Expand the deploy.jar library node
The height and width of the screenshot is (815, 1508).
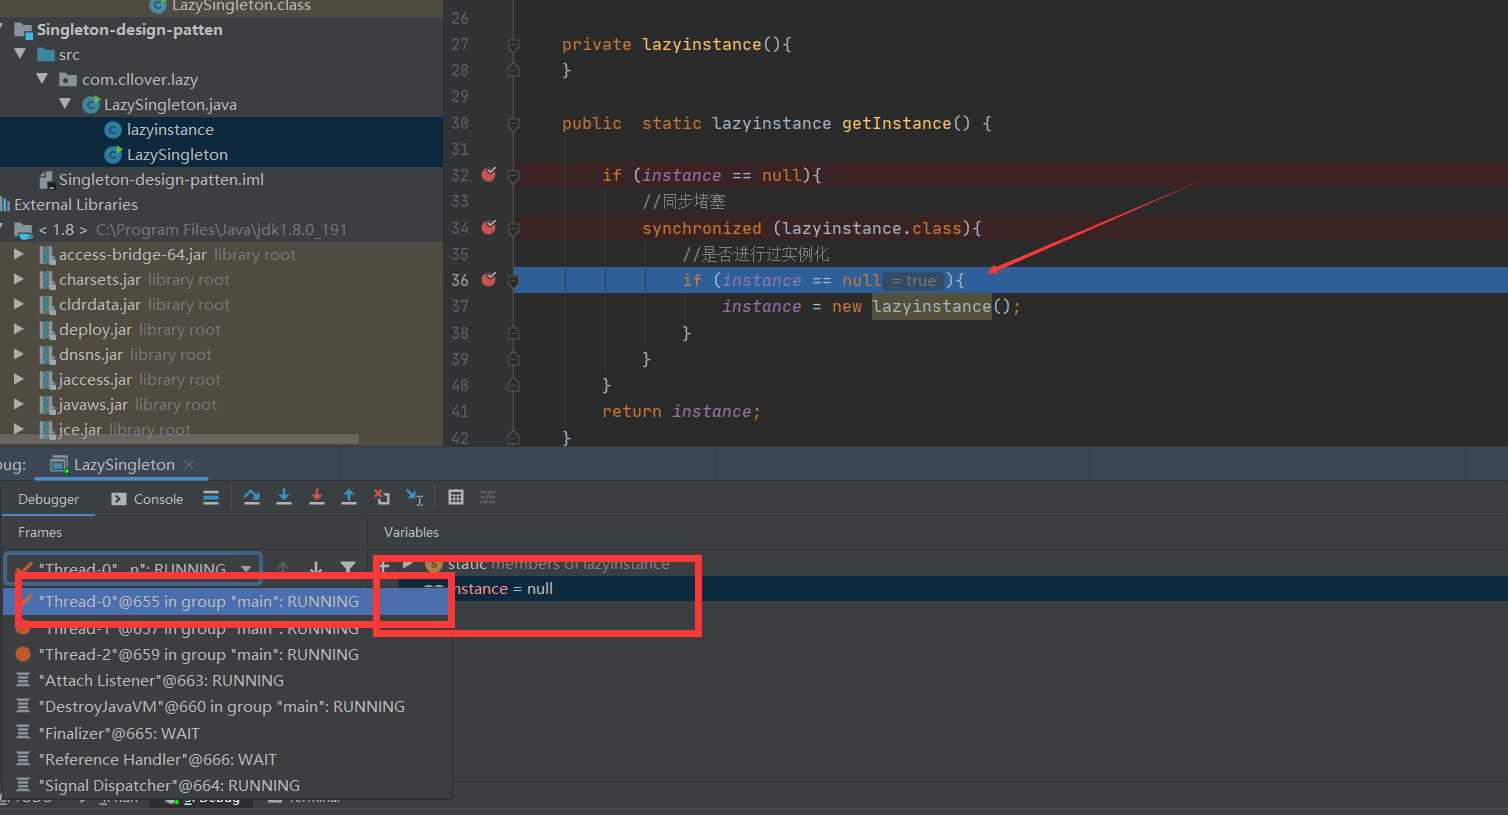tap(18, 329)
